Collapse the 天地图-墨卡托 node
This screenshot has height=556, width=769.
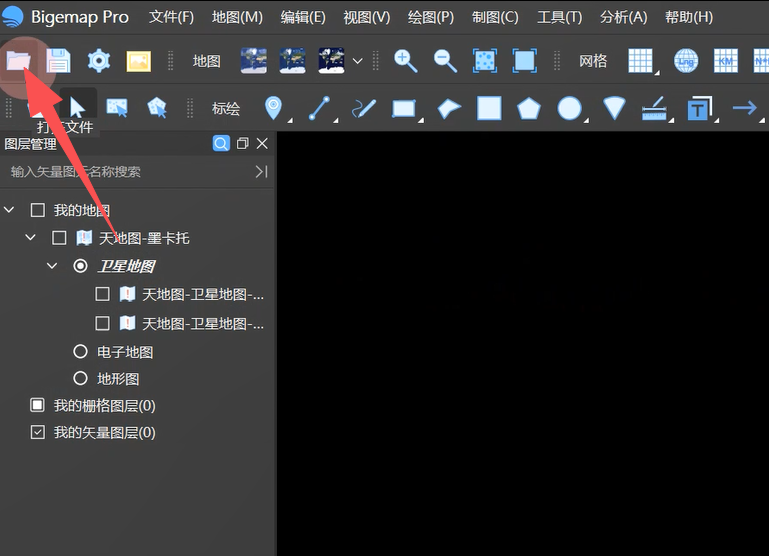[30, 238]
